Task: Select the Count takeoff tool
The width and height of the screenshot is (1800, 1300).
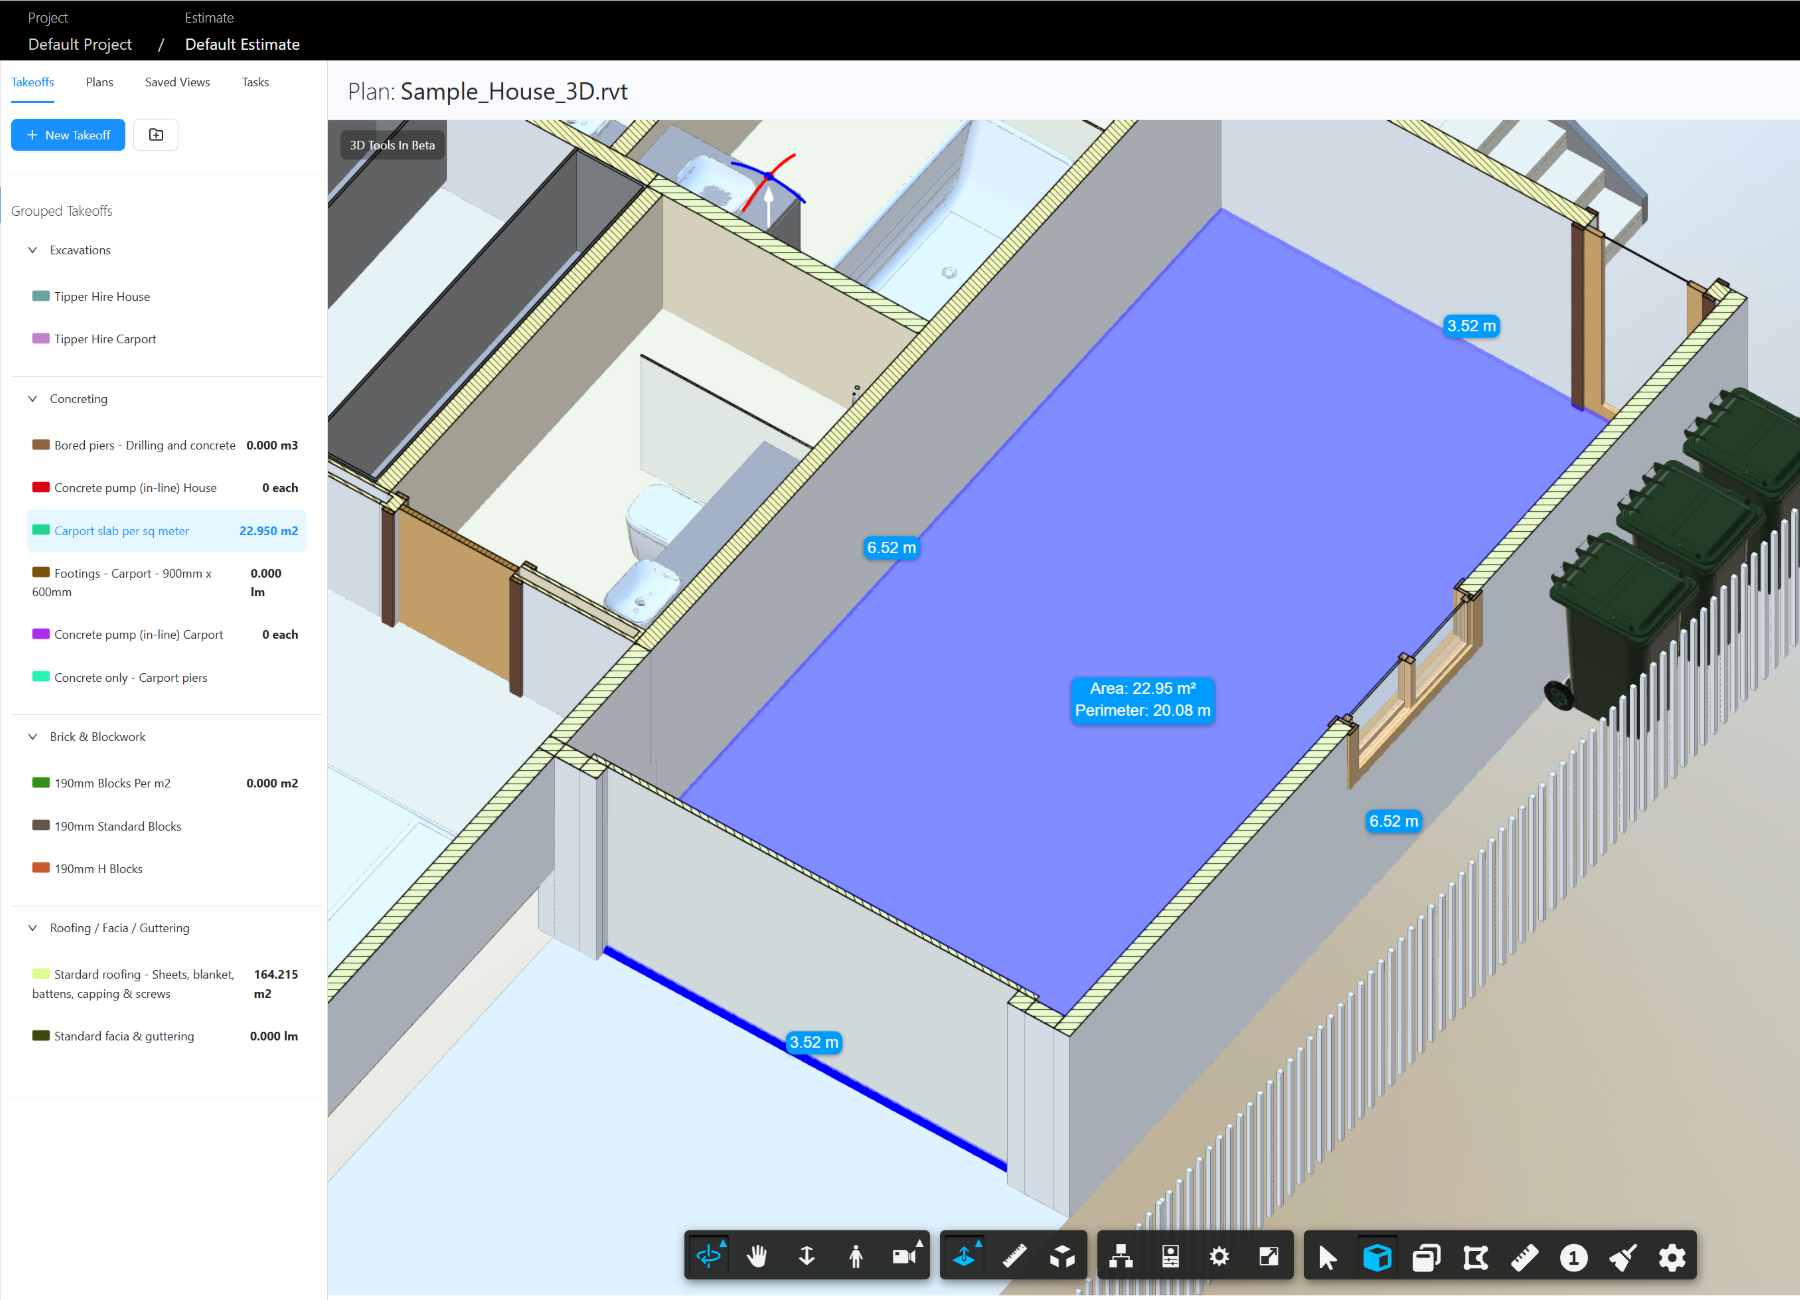Action: 1573,1257
